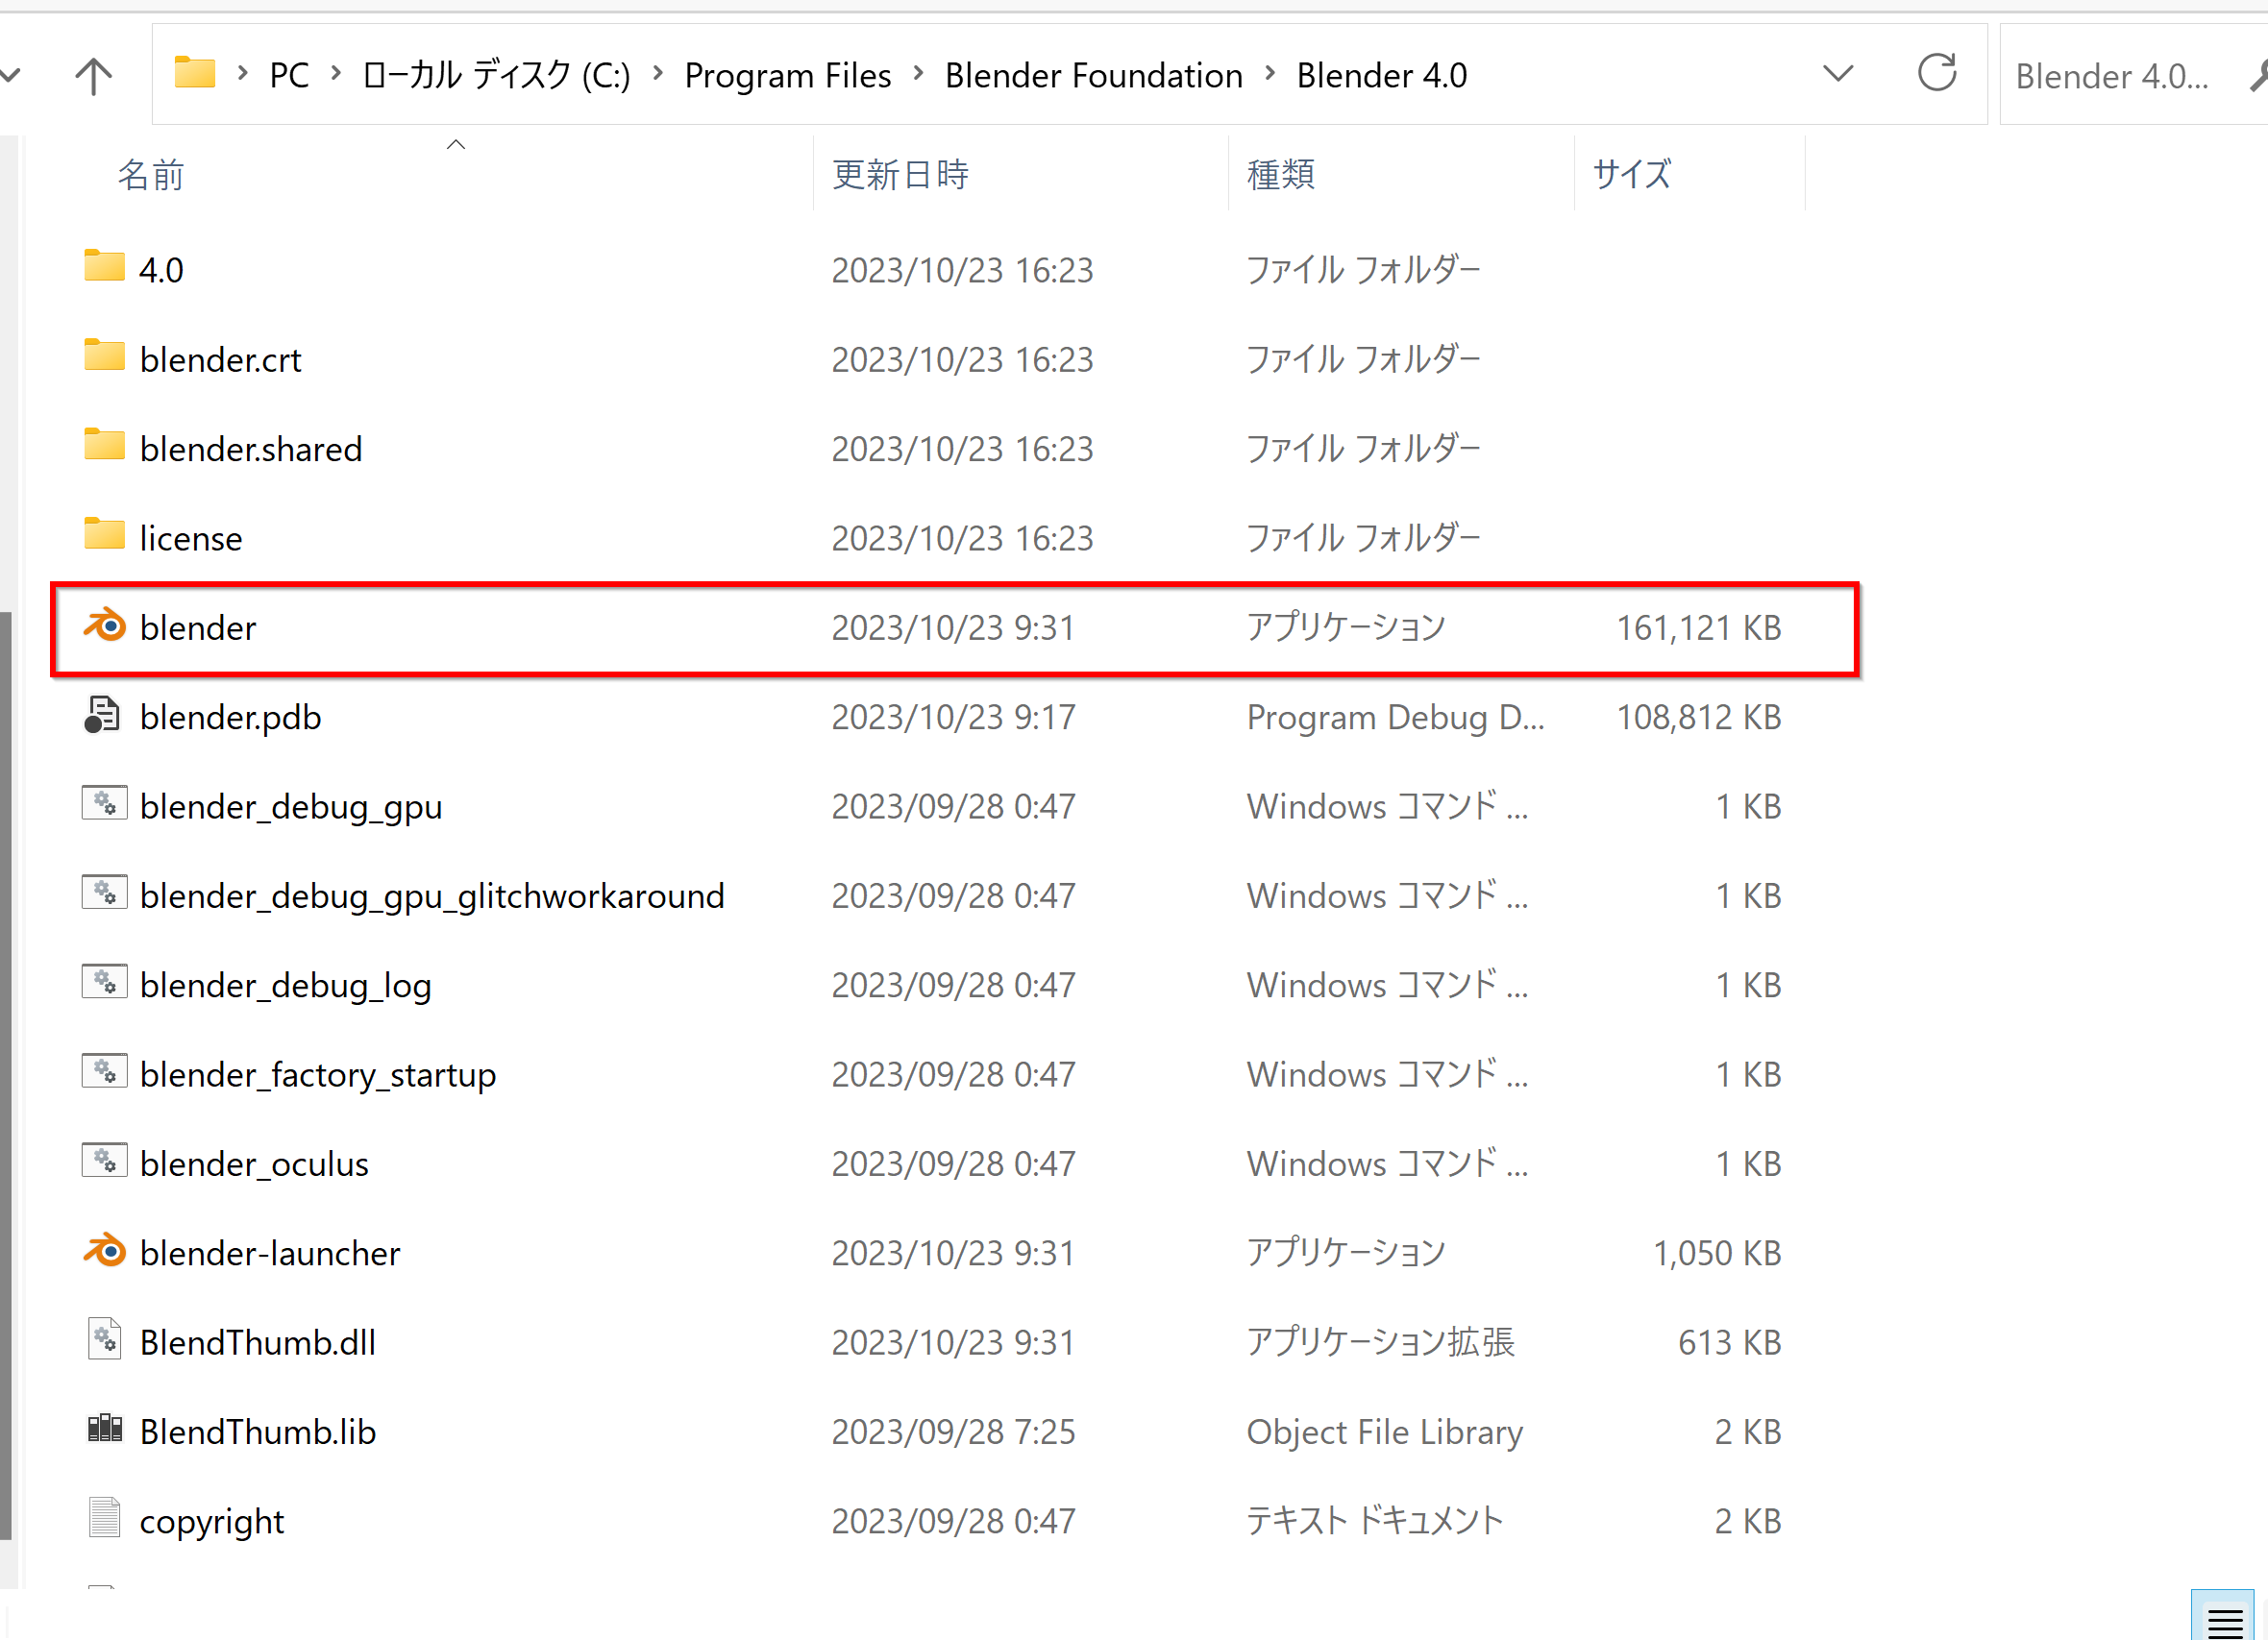Screen dimensions: 2268x1640
Task: Open the address bar history dropdown
Action: click(x=1838, y=74)
